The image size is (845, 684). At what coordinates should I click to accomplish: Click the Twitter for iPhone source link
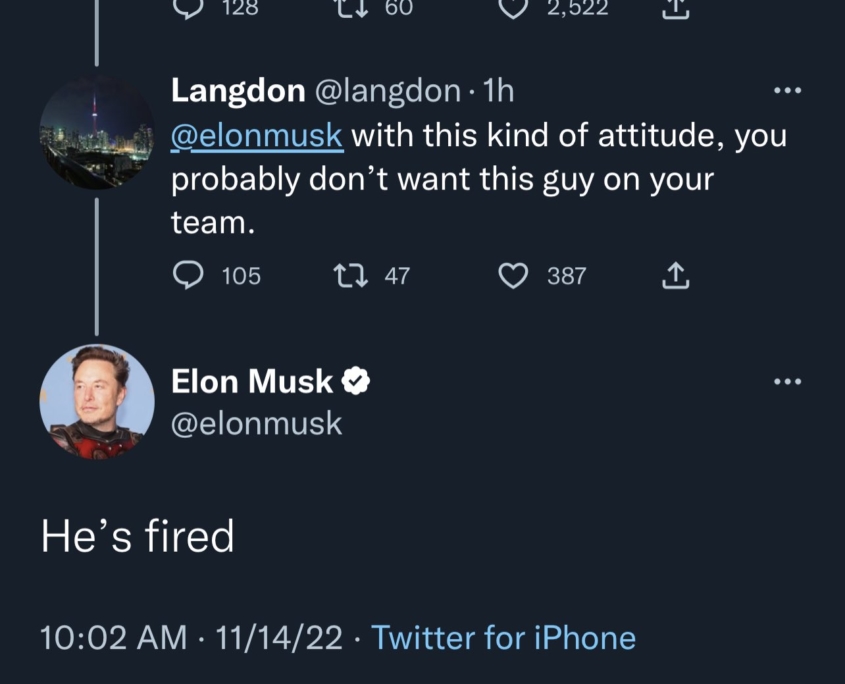(503, 637)
